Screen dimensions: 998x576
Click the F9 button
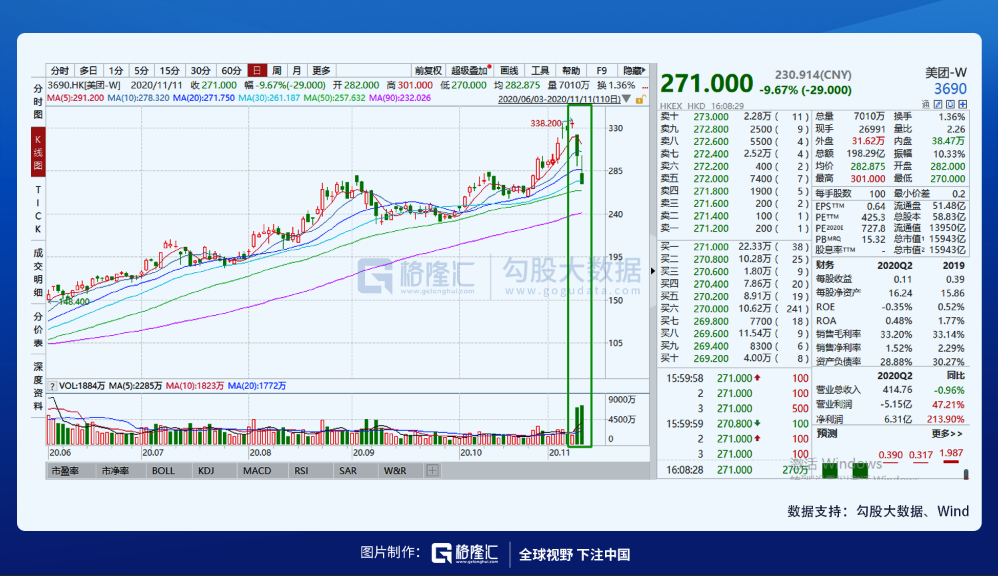(x=601, y=71)
